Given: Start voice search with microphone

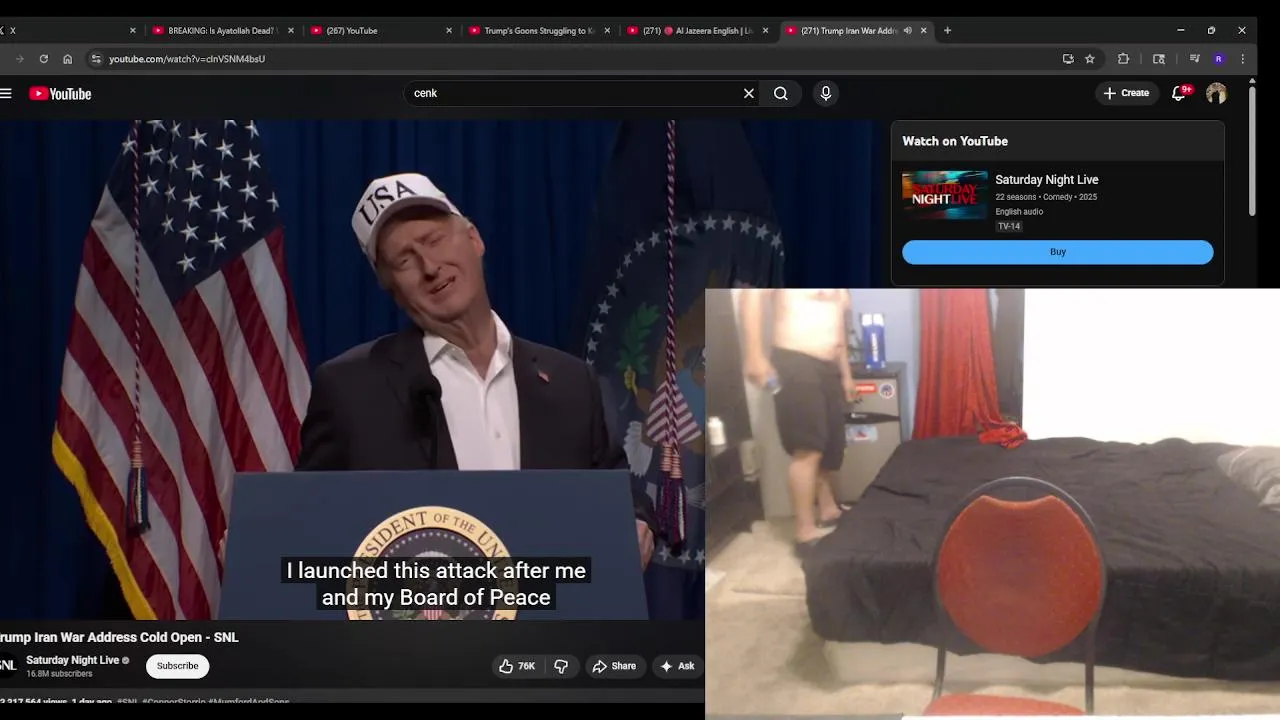Looking at the screenshot, I should coord(825,93).
